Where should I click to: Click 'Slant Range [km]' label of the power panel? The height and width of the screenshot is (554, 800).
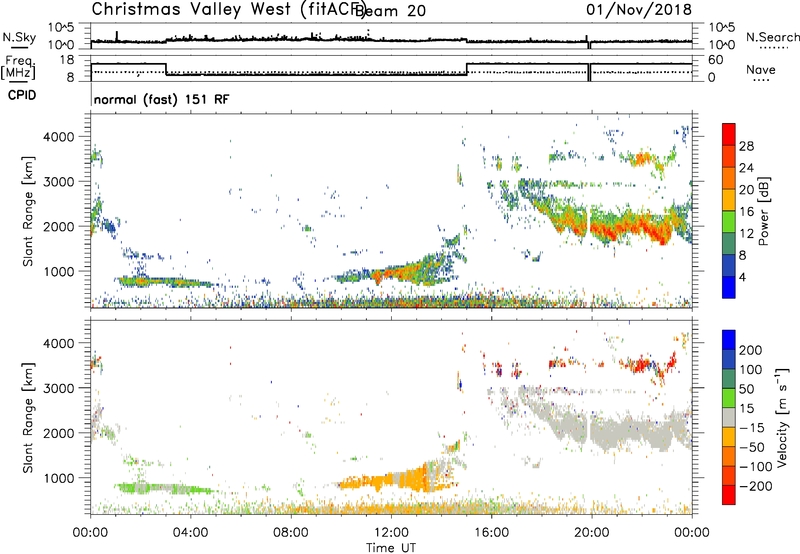(28, 211)
